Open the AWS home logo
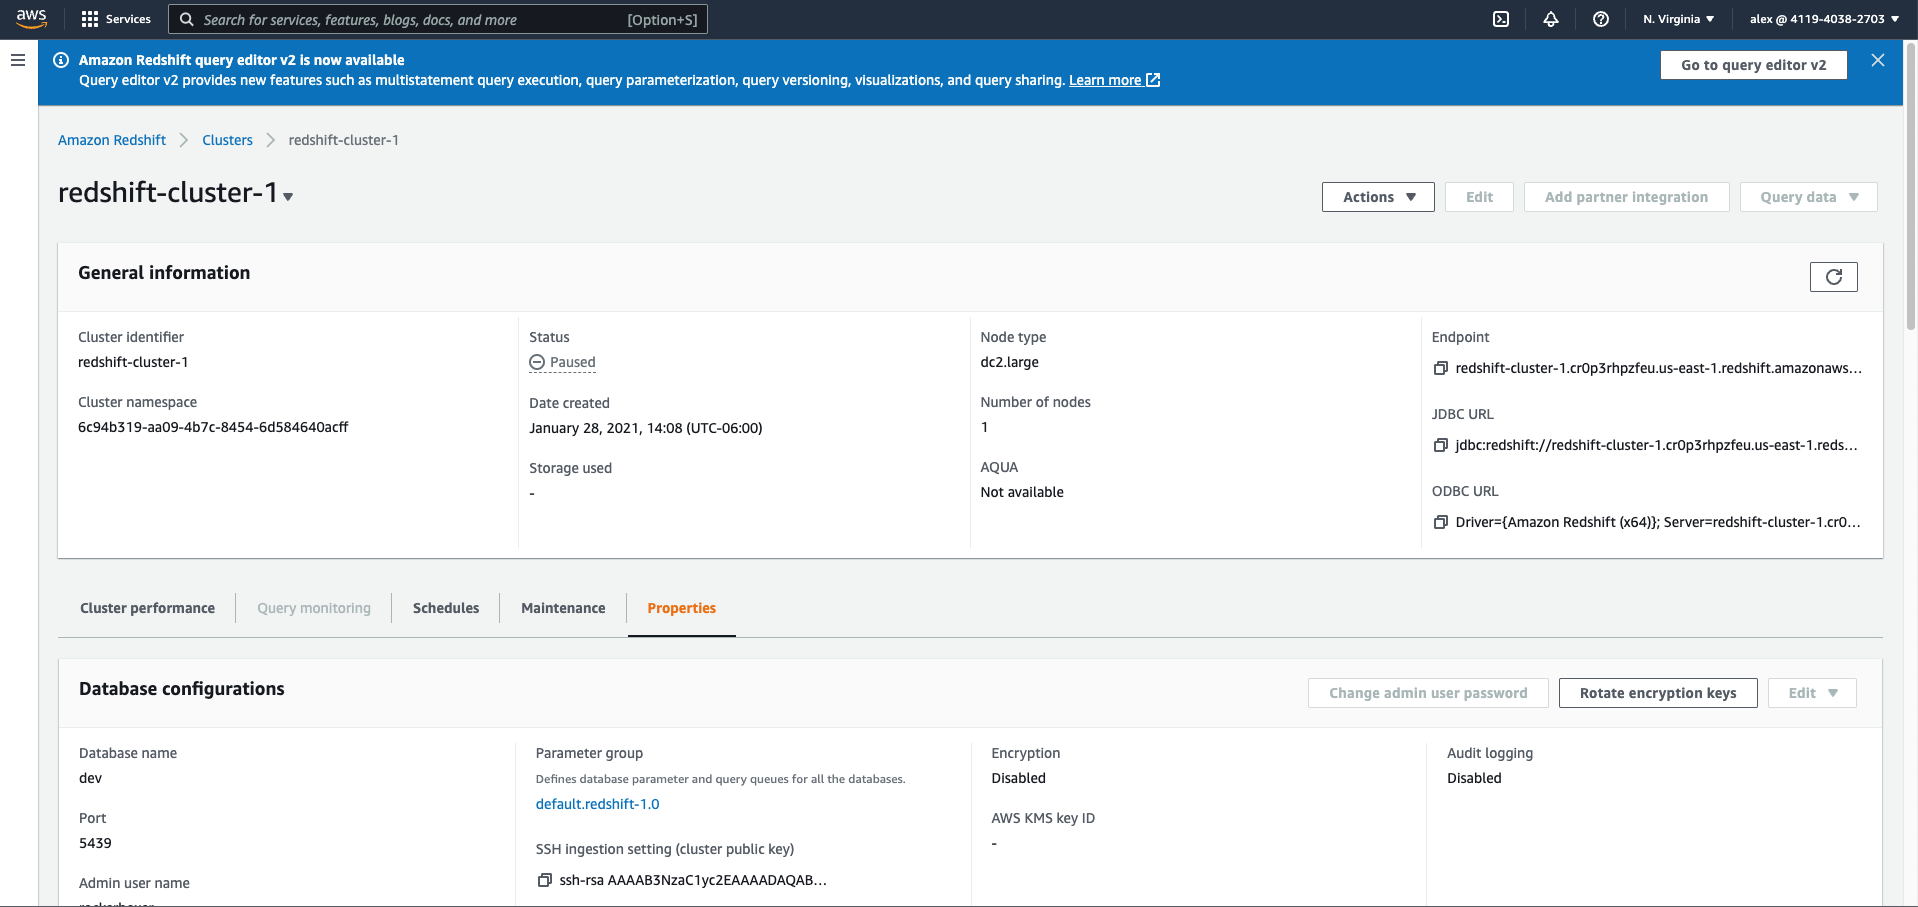This screenshot has width=1918, height=907. [31, 19]
